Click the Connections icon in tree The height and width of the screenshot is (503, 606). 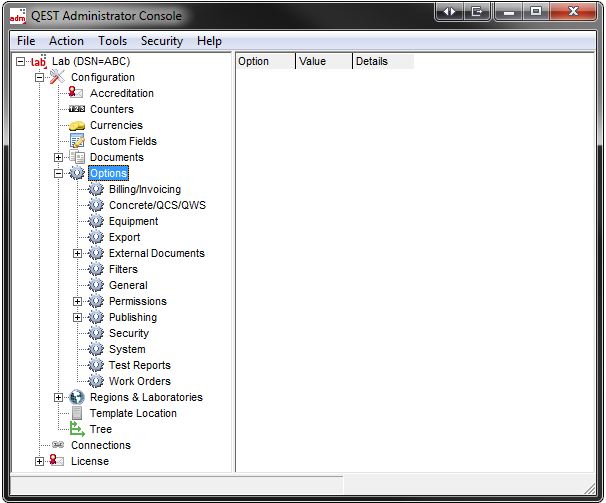tap(58, 445)
